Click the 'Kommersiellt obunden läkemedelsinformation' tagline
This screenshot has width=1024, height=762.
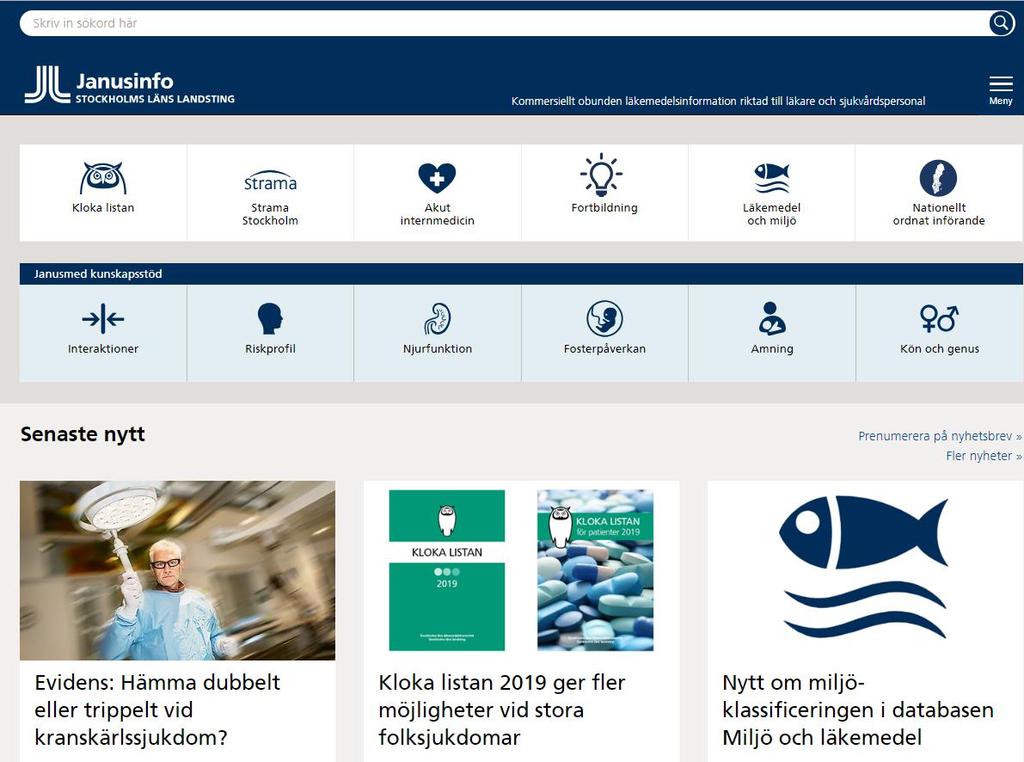[718, 101]
